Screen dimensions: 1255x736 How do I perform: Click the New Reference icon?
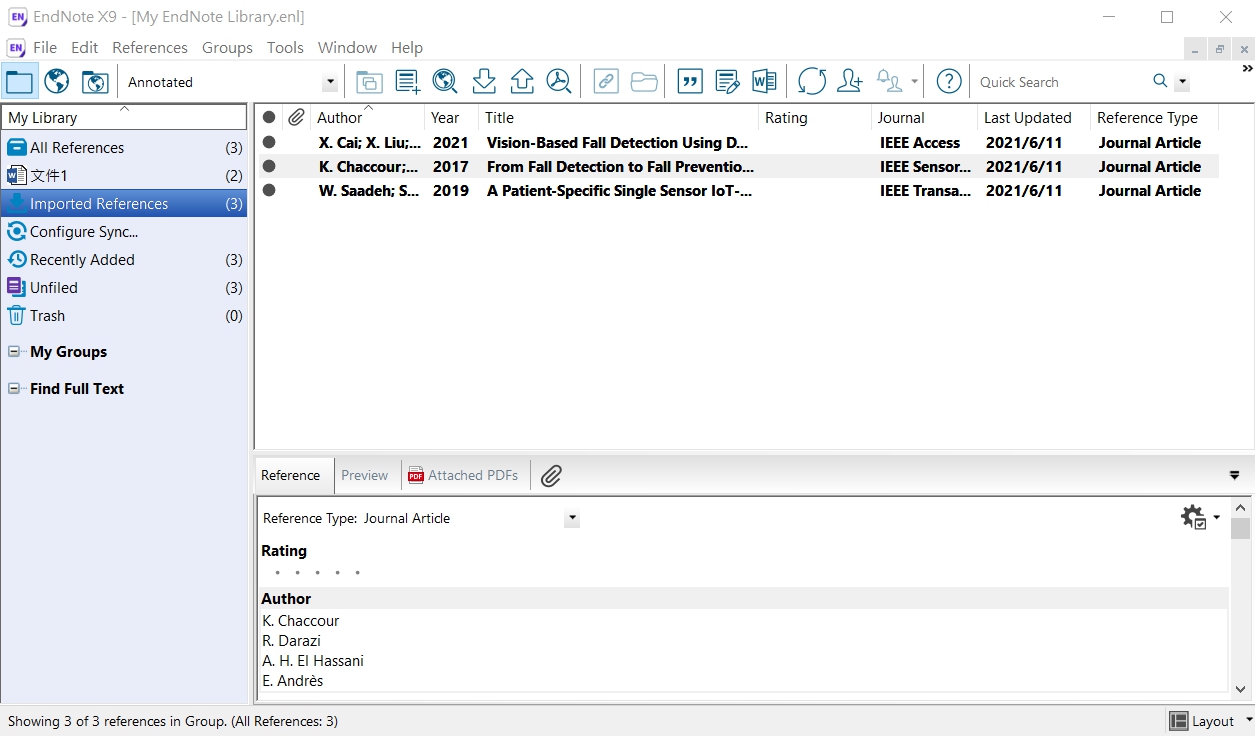(407, 82)
